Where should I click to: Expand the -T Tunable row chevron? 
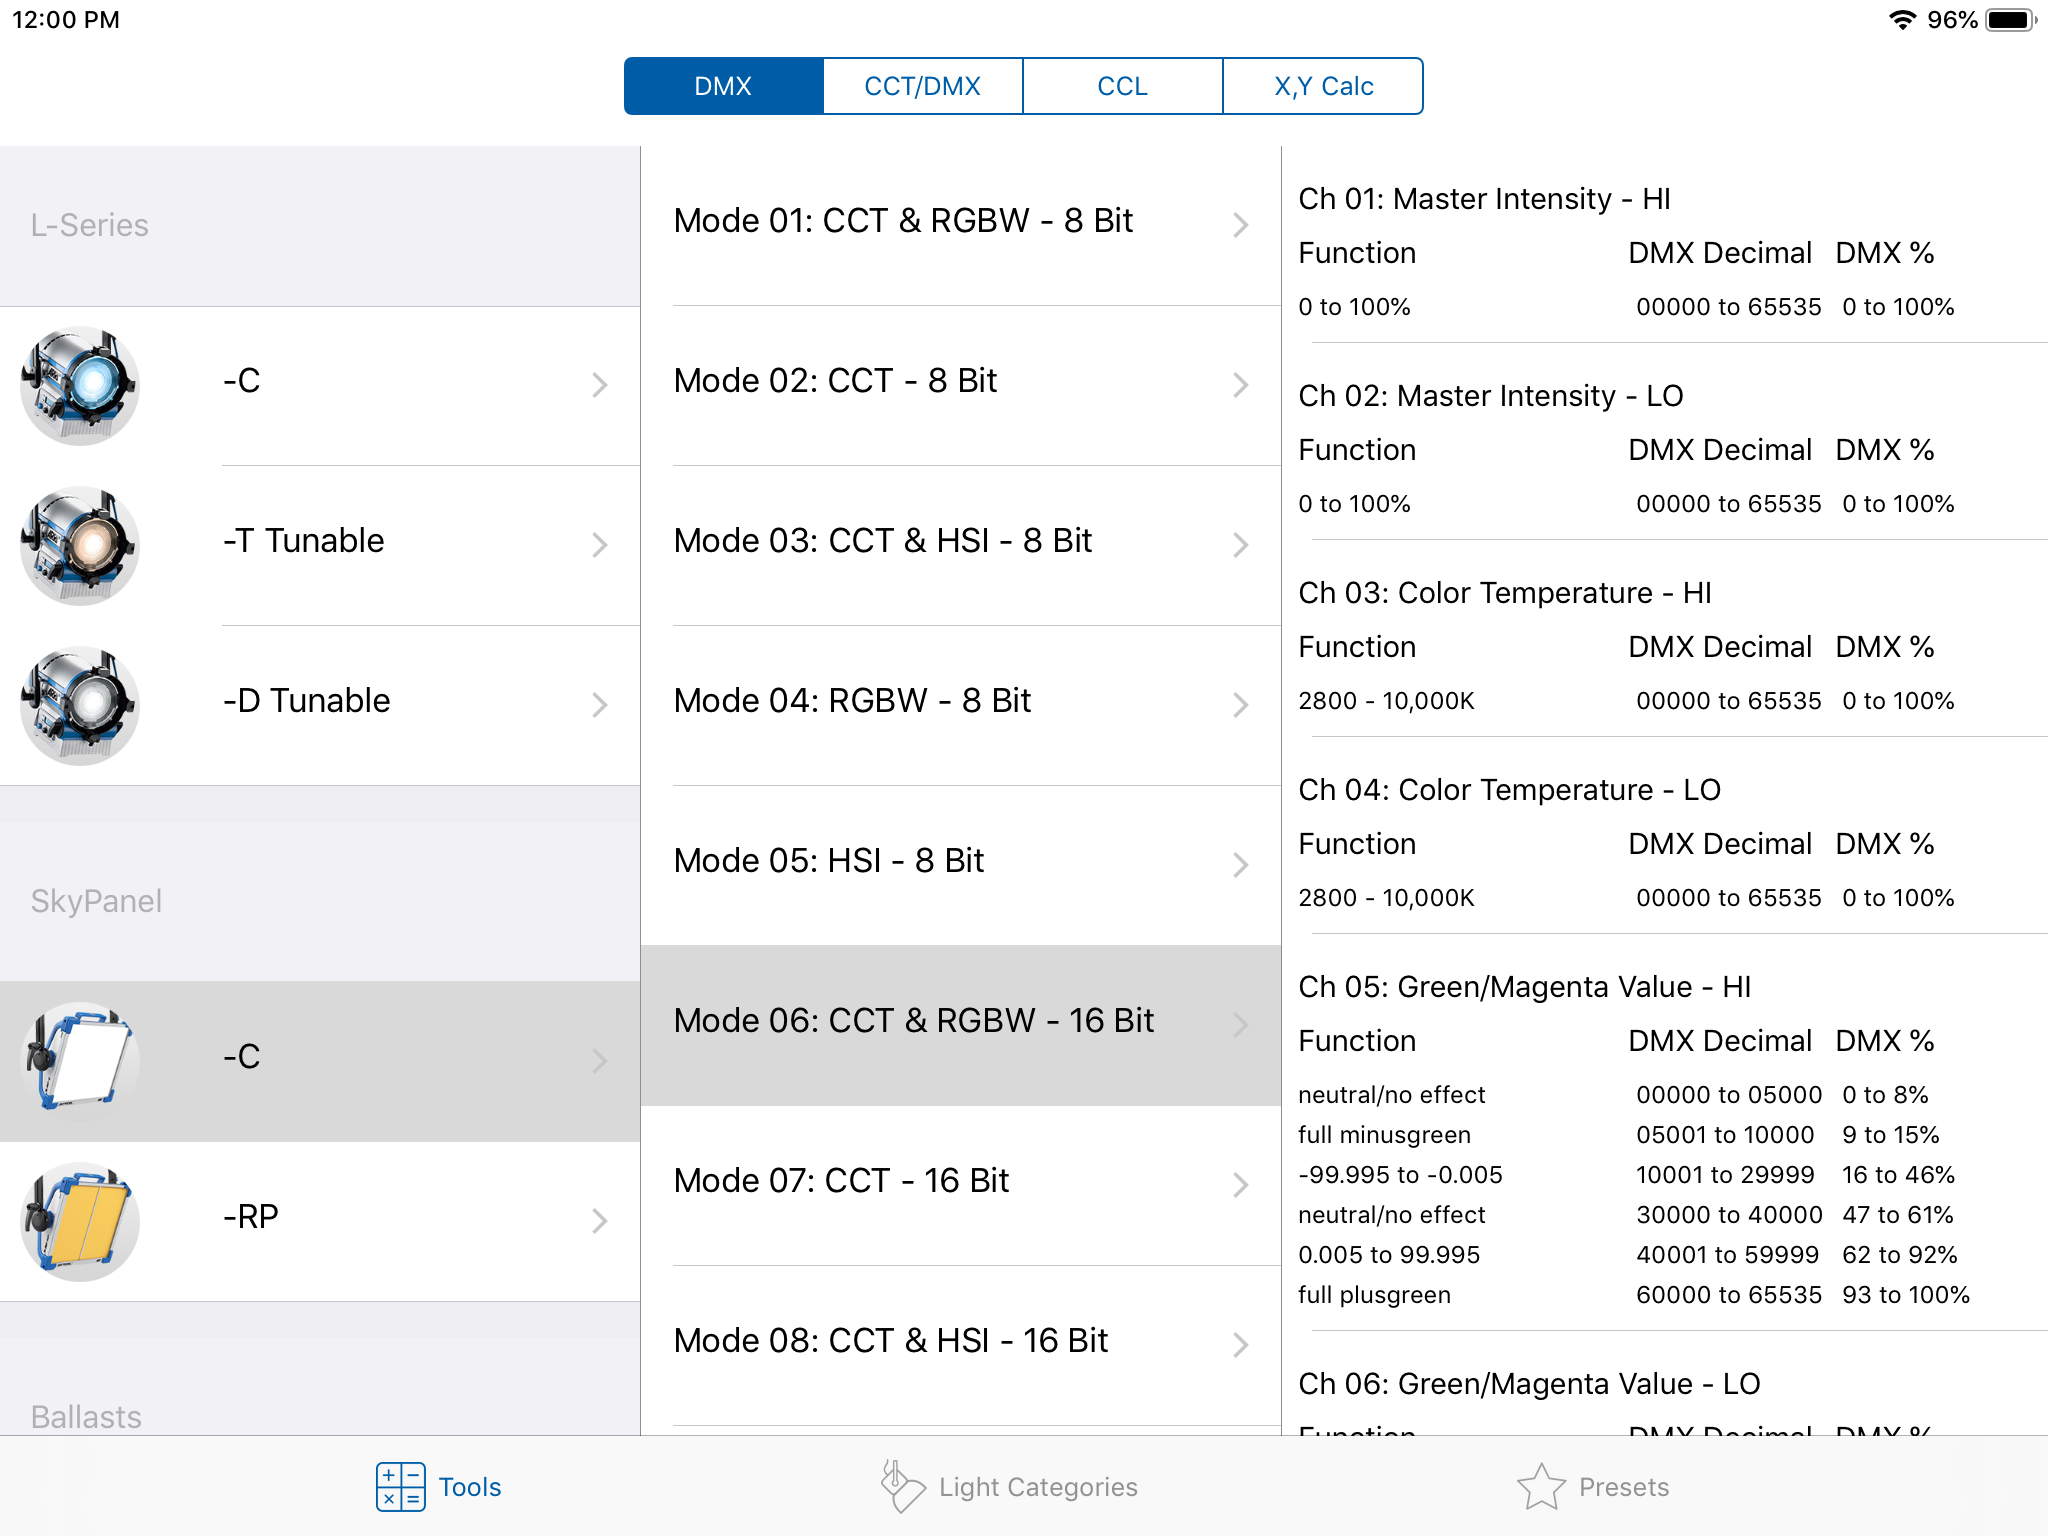[599, 545]
